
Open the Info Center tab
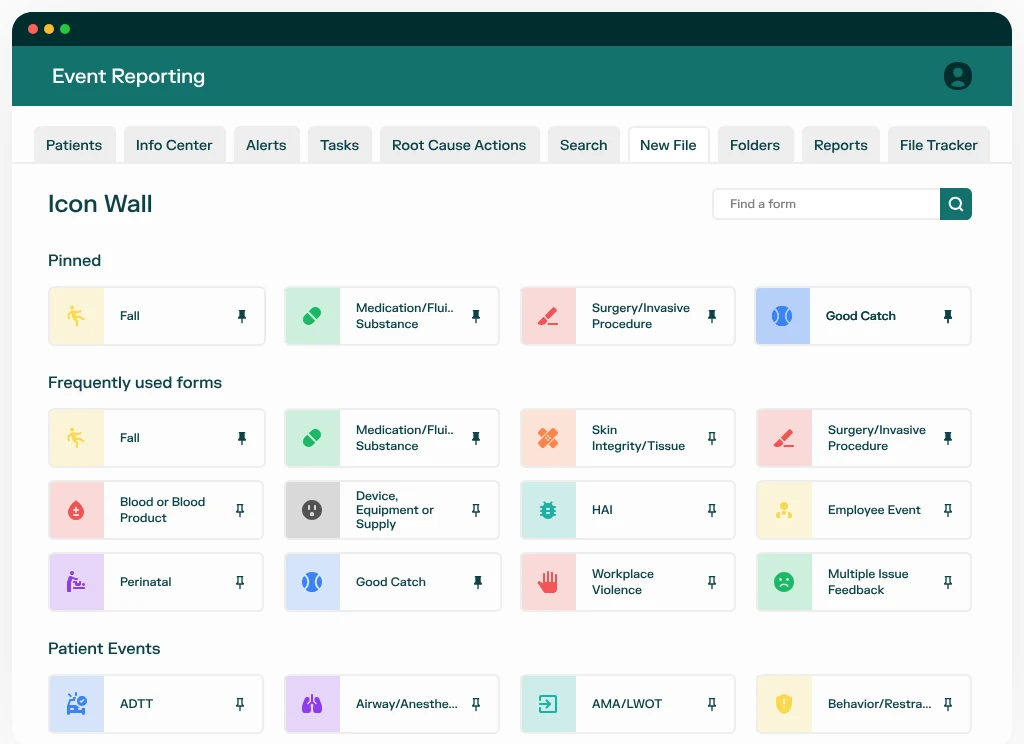(174, 145)
